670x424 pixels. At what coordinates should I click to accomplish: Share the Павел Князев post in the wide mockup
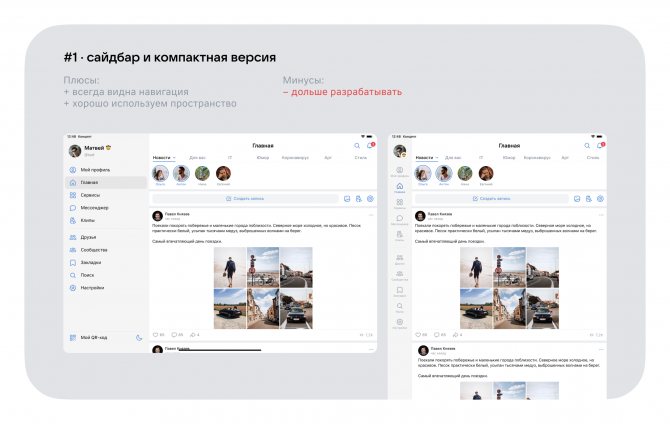194,335
